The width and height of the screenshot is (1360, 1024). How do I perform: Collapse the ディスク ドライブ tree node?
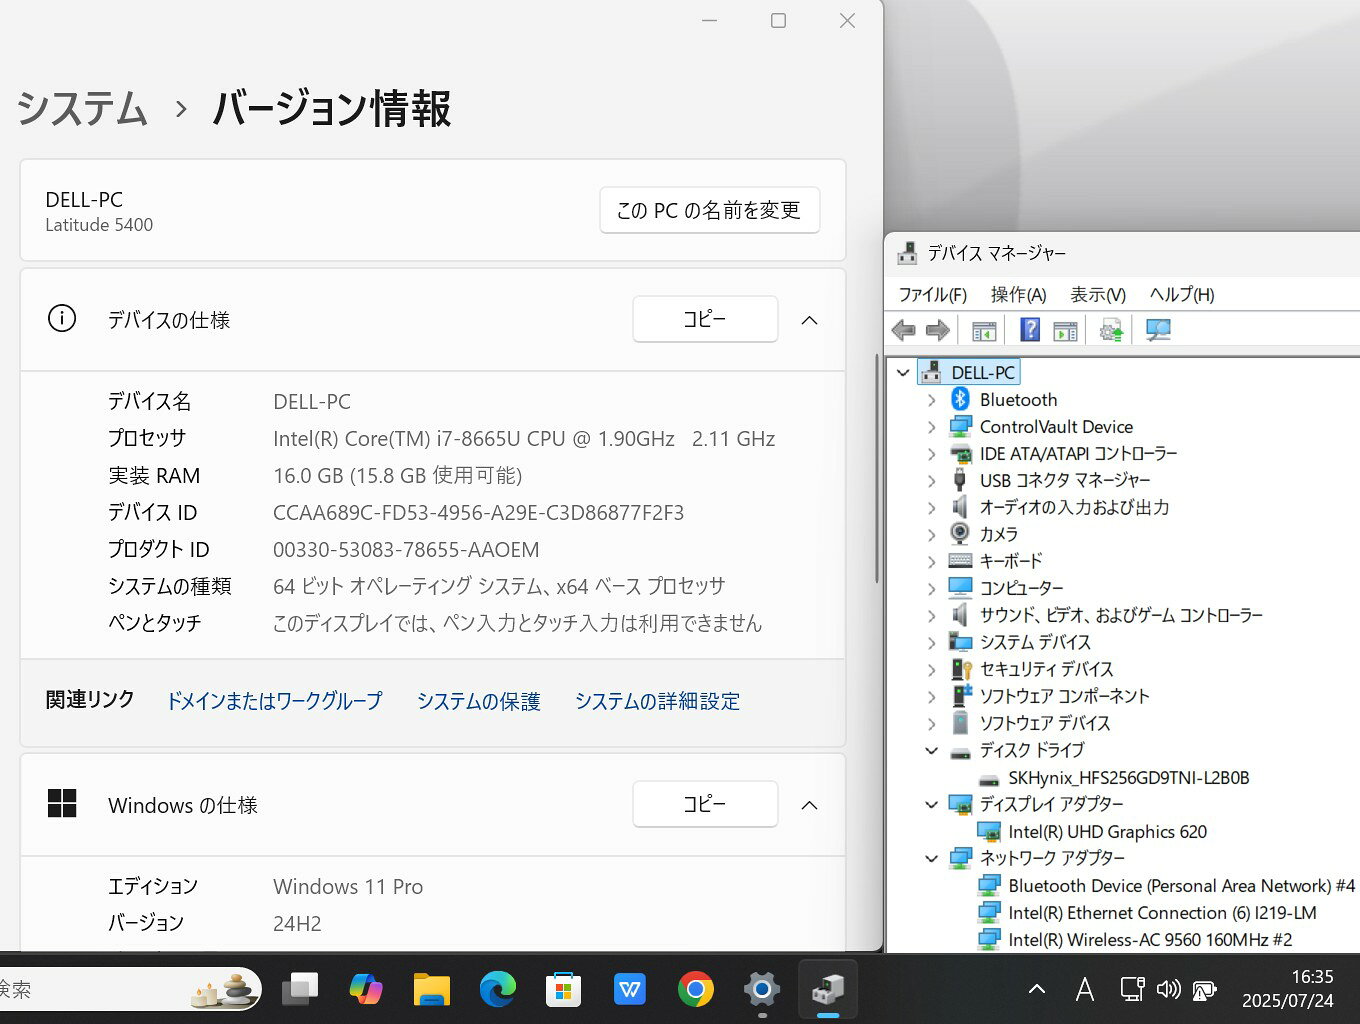coord(931,750)
